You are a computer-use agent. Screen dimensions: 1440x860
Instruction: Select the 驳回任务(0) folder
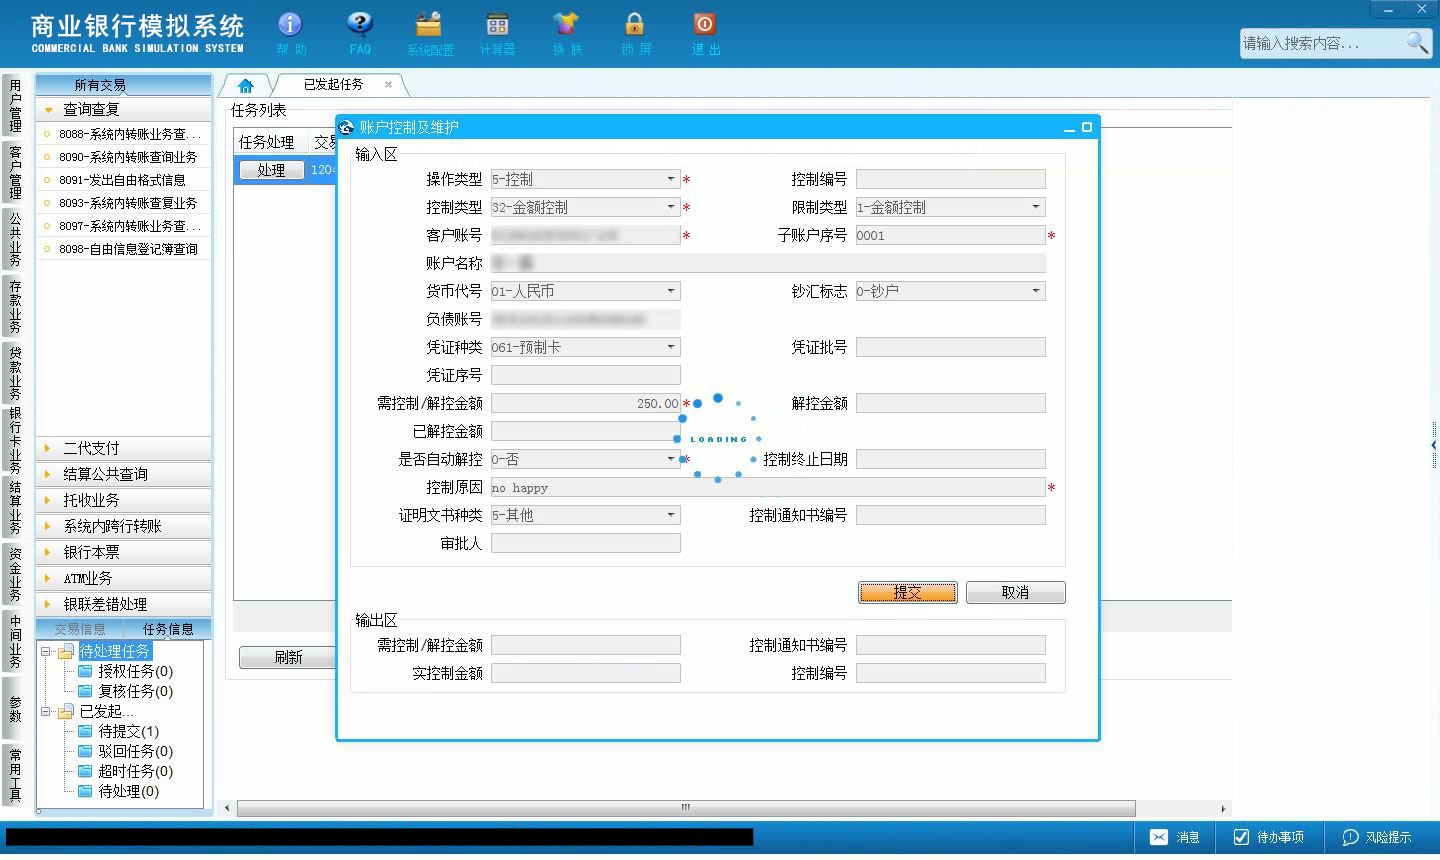pos(135,751)
